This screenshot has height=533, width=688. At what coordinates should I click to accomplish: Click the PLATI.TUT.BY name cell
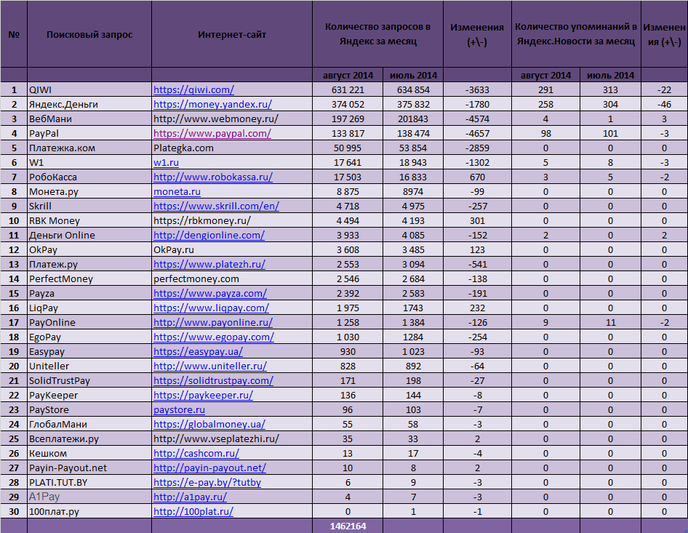(90, 482)
